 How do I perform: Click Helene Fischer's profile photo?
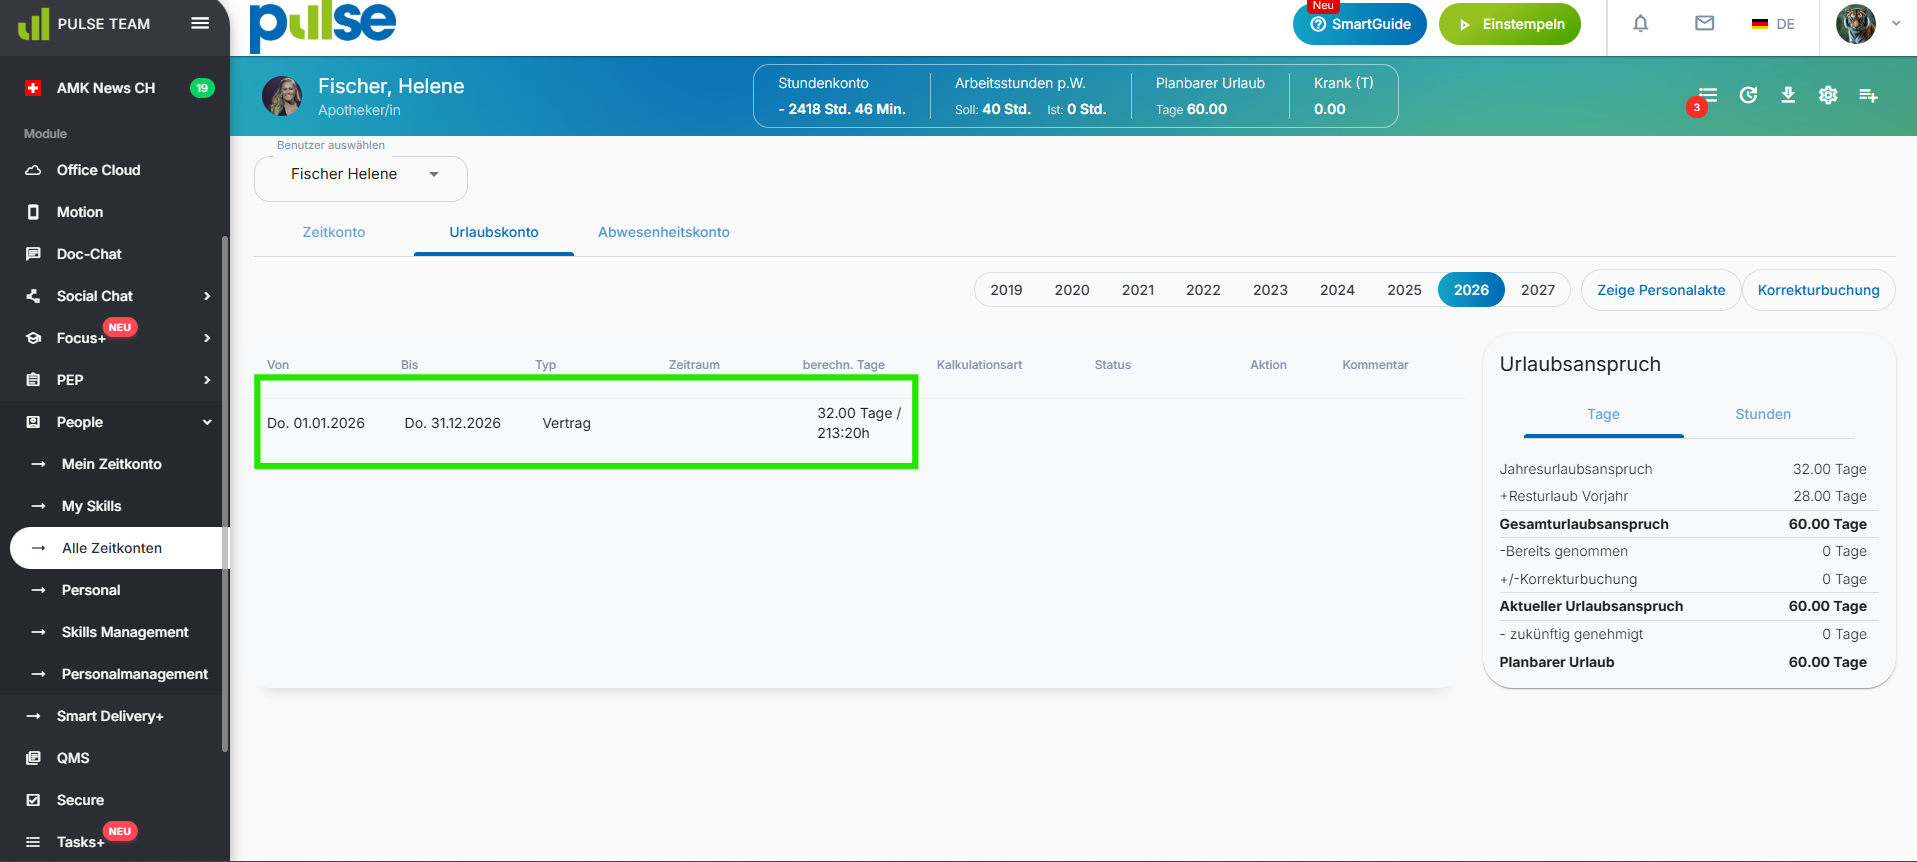click(282, 96)
